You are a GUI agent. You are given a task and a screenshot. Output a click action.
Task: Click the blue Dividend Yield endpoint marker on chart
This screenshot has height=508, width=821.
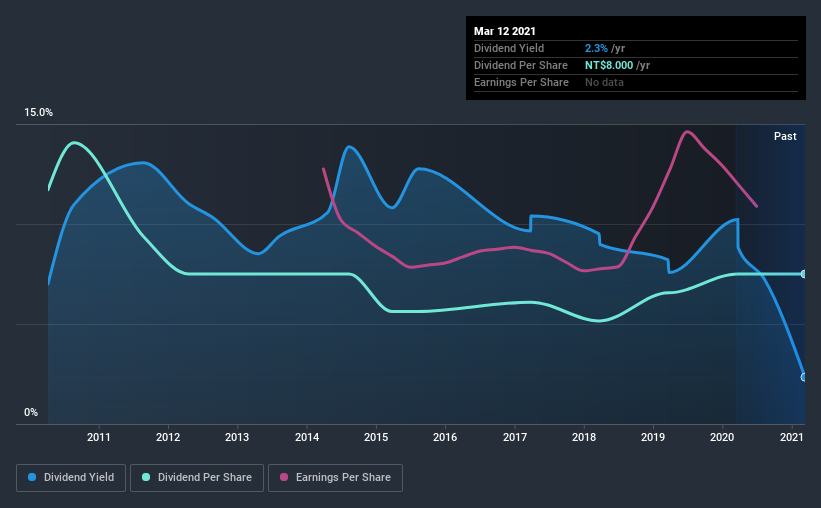[804, 377]
